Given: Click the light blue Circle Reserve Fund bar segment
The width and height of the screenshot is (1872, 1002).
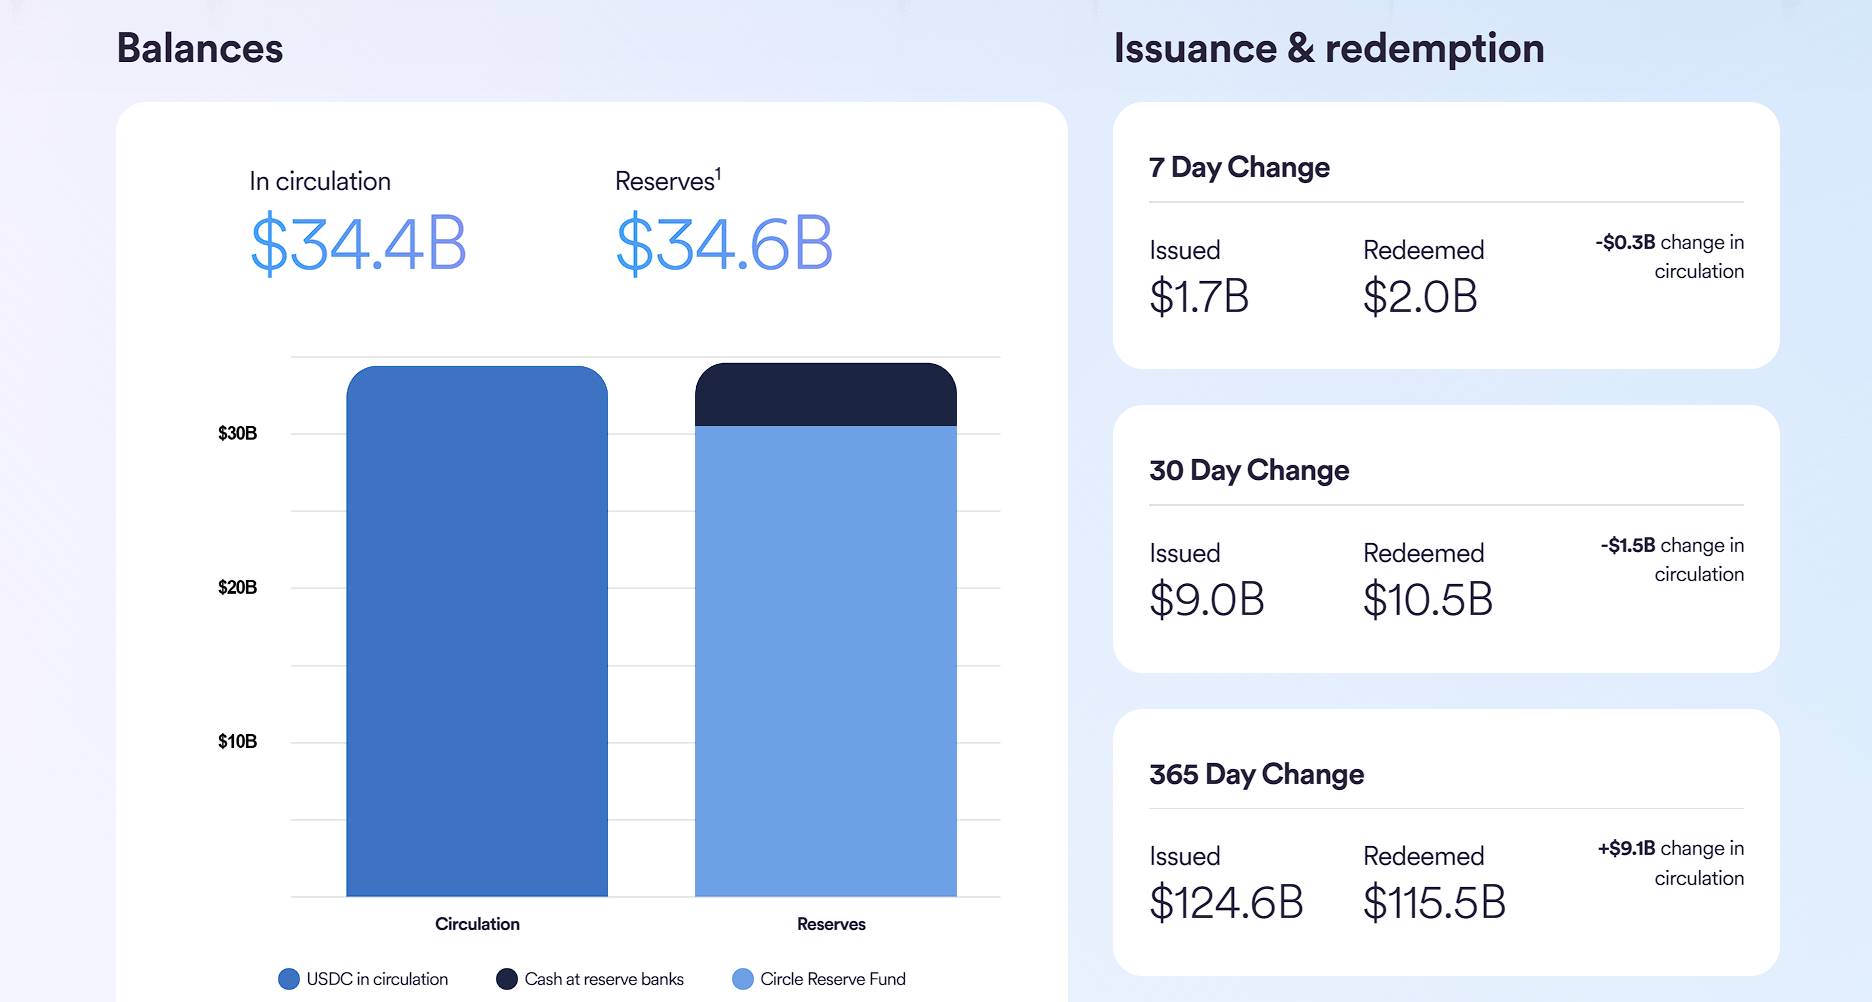Looking at the screenshot, I should click(825, 660).
